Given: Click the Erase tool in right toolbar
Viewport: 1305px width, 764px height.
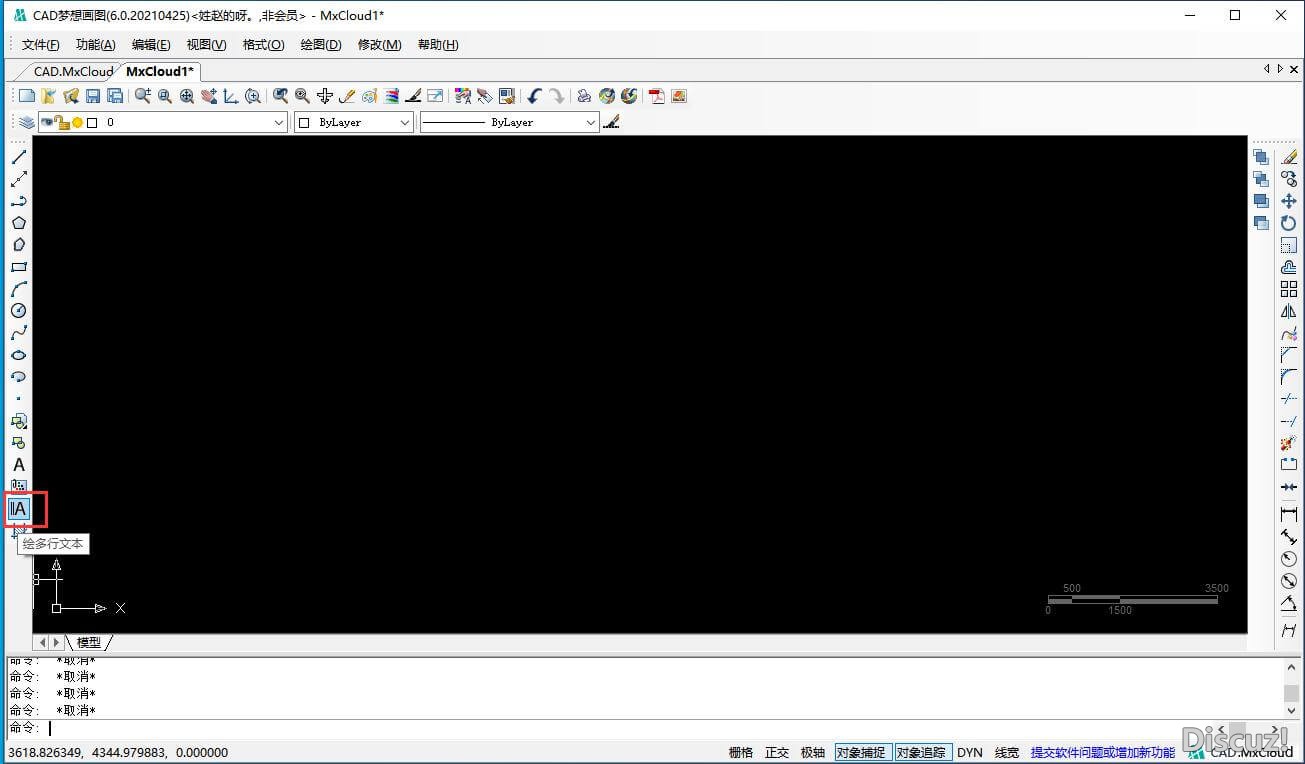Looking at the screenshot, I should 1289,157.
